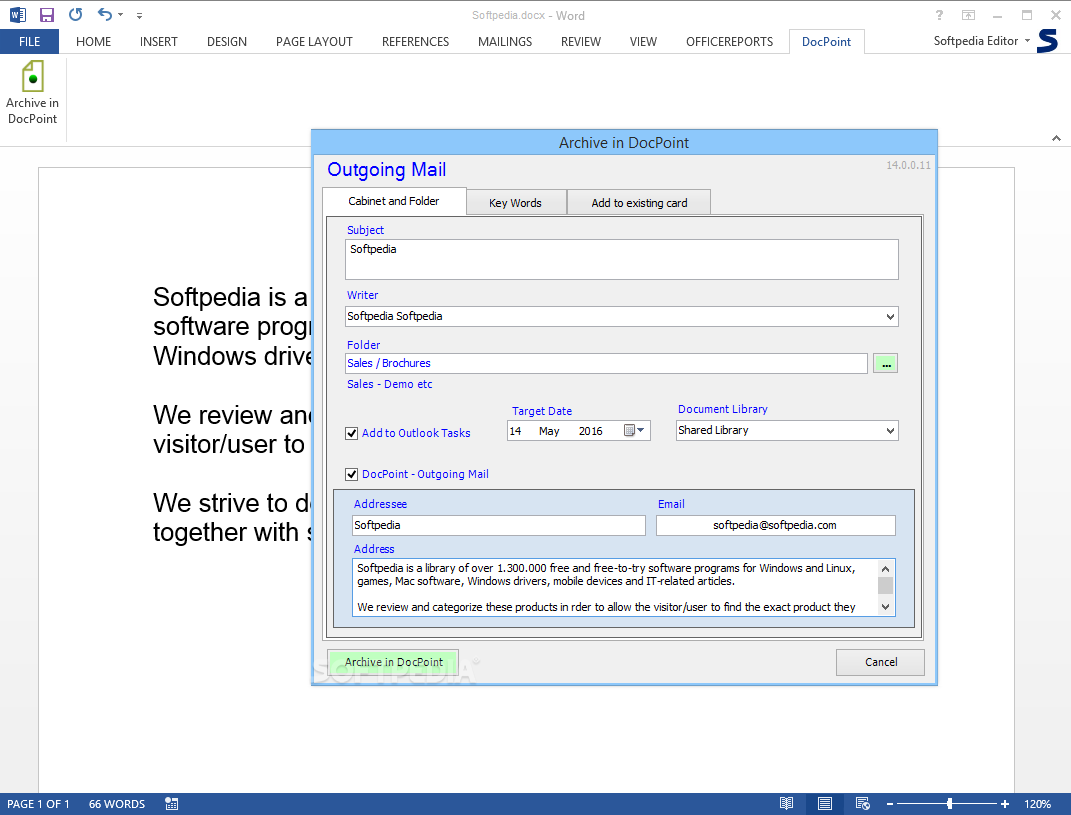Toggle the DocPoint - Outgoing Mail checkbox
This screenshot has height=815, width=1071.
click(x=352, y=474)
